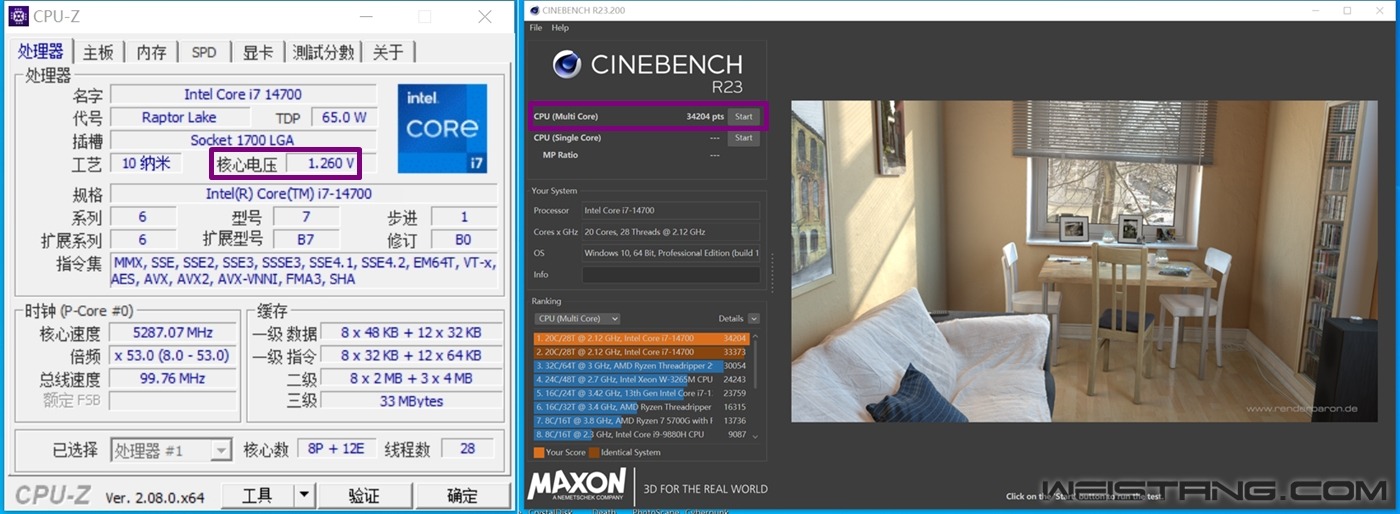
Task: Open the 处理器 #1 selection dropdown
Action: [x=171, y=451]
